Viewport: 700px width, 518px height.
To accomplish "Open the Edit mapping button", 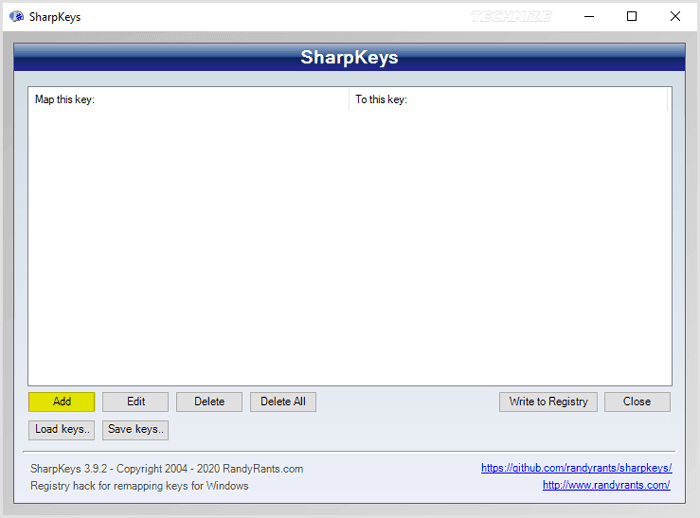I will (135, 401).
